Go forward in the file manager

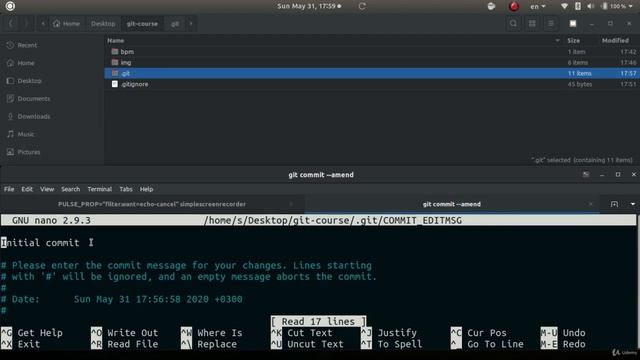point(26,24)
